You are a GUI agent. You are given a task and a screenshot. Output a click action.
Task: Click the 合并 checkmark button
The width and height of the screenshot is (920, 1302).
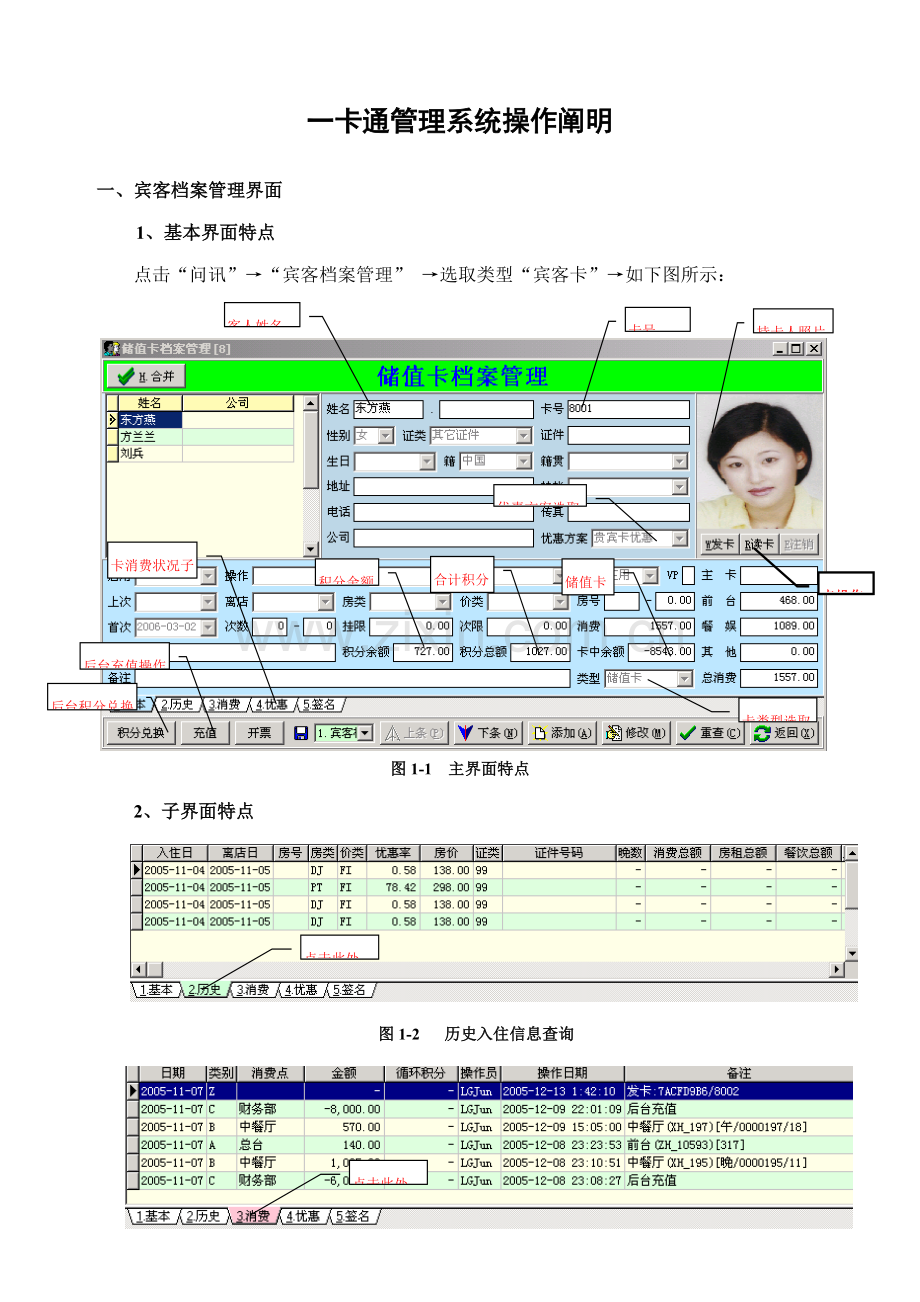point(146,376)
